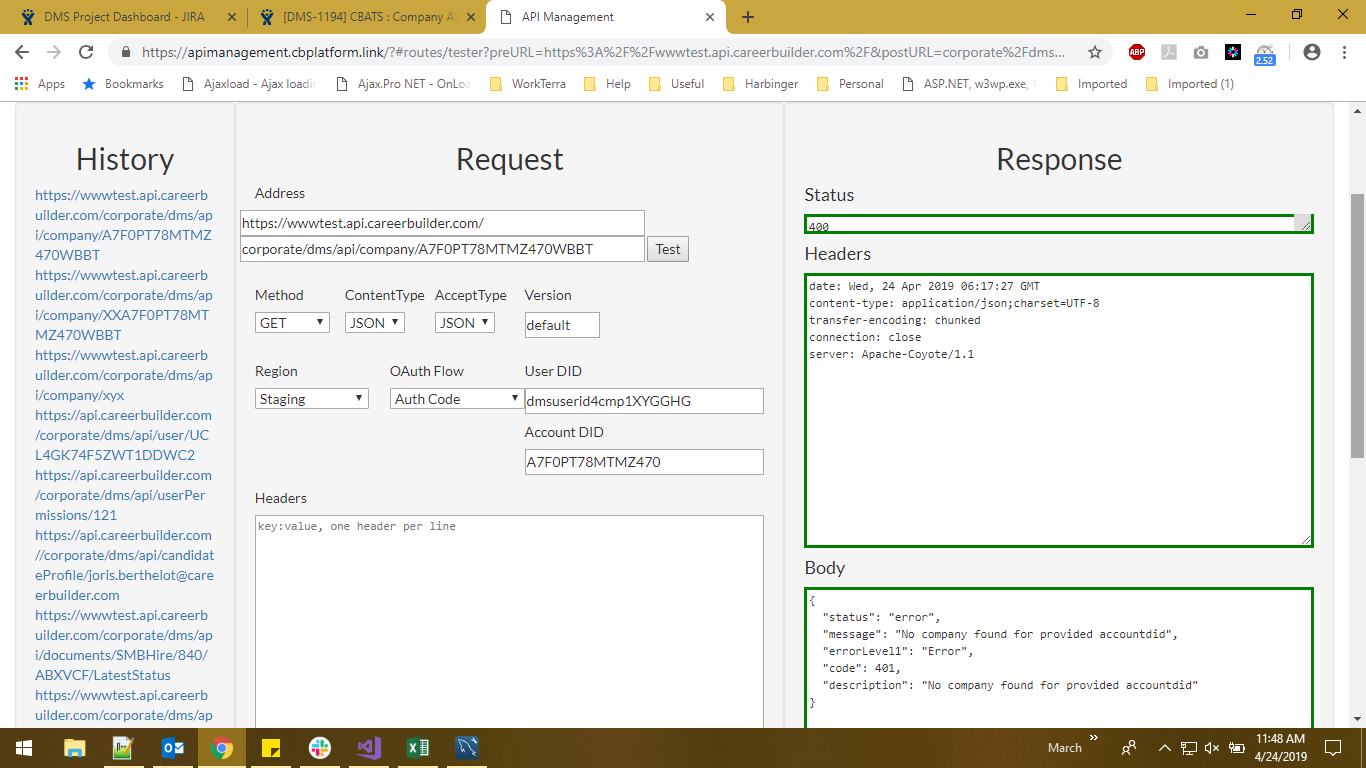Open the Method dropdown set to GET
Viewport: 1366px width, 768px height.
[x=292, y=323]
